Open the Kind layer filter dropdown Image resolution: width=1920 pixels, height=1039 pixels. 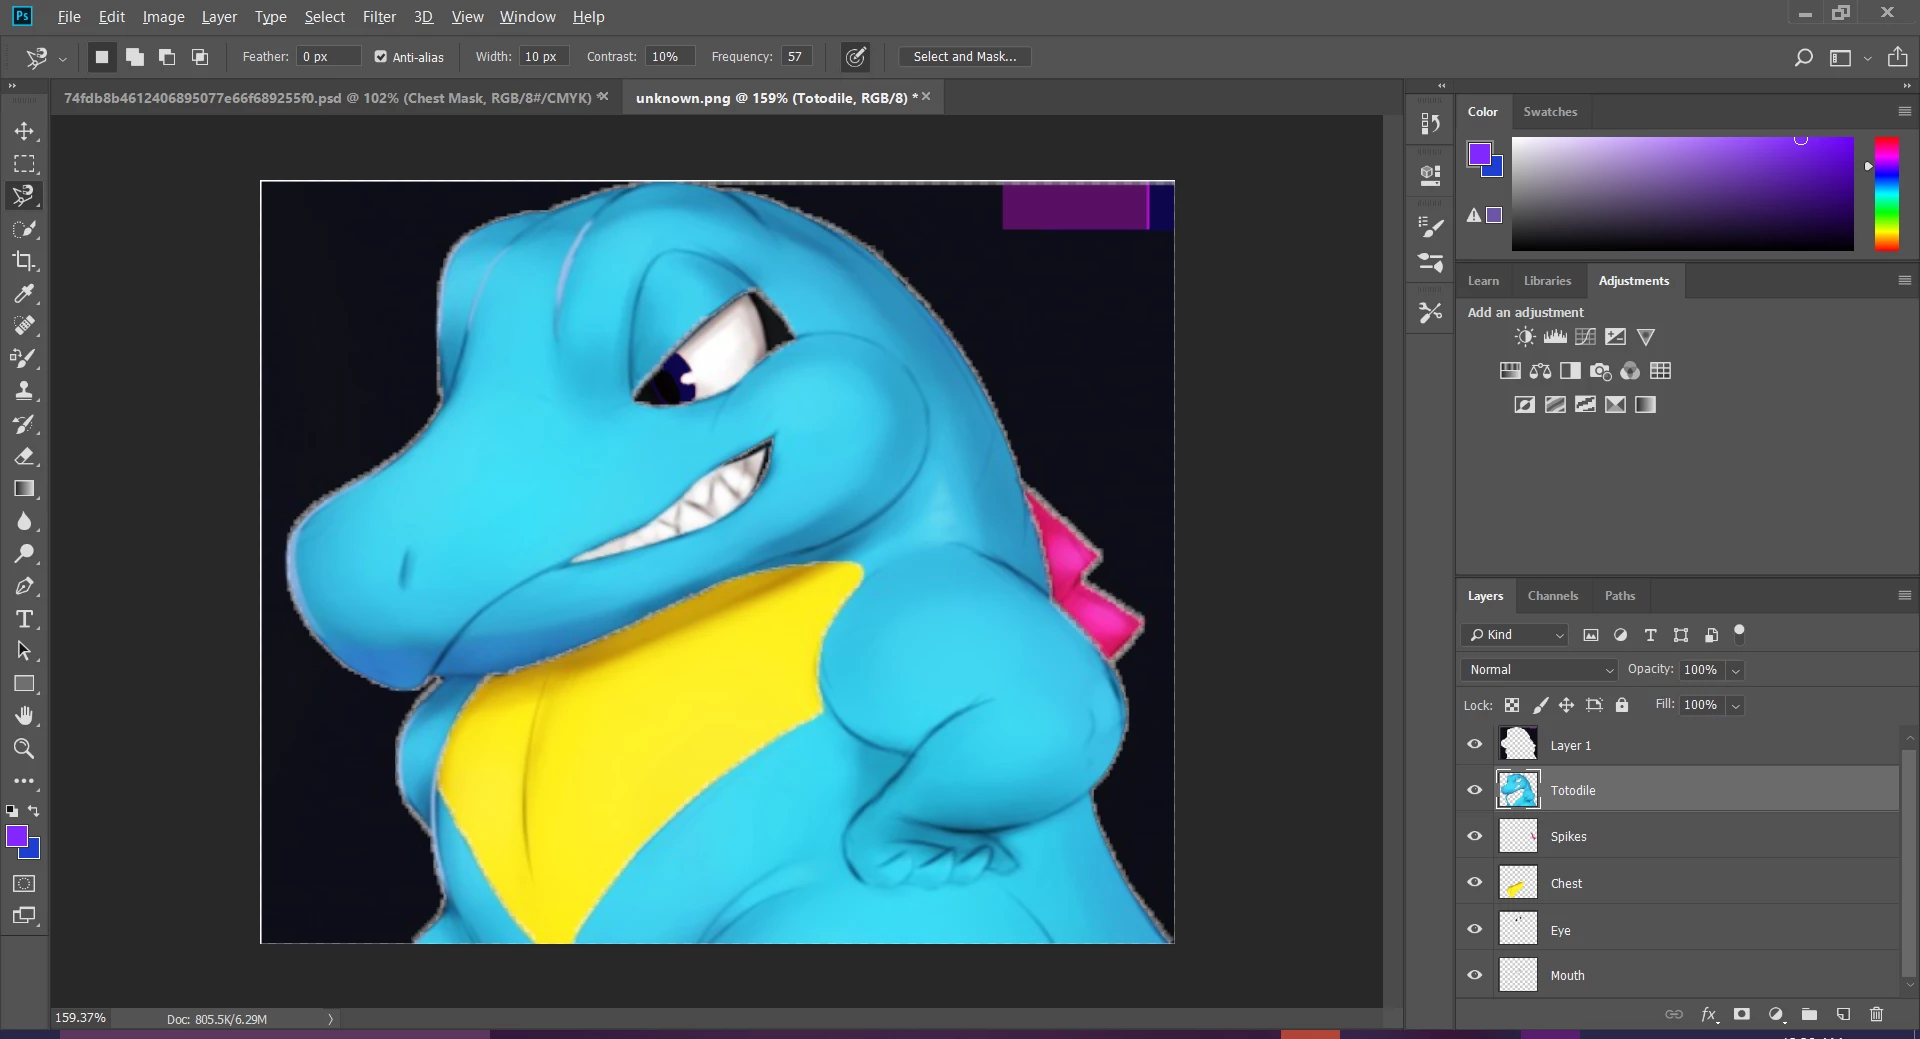[1516, 635]
